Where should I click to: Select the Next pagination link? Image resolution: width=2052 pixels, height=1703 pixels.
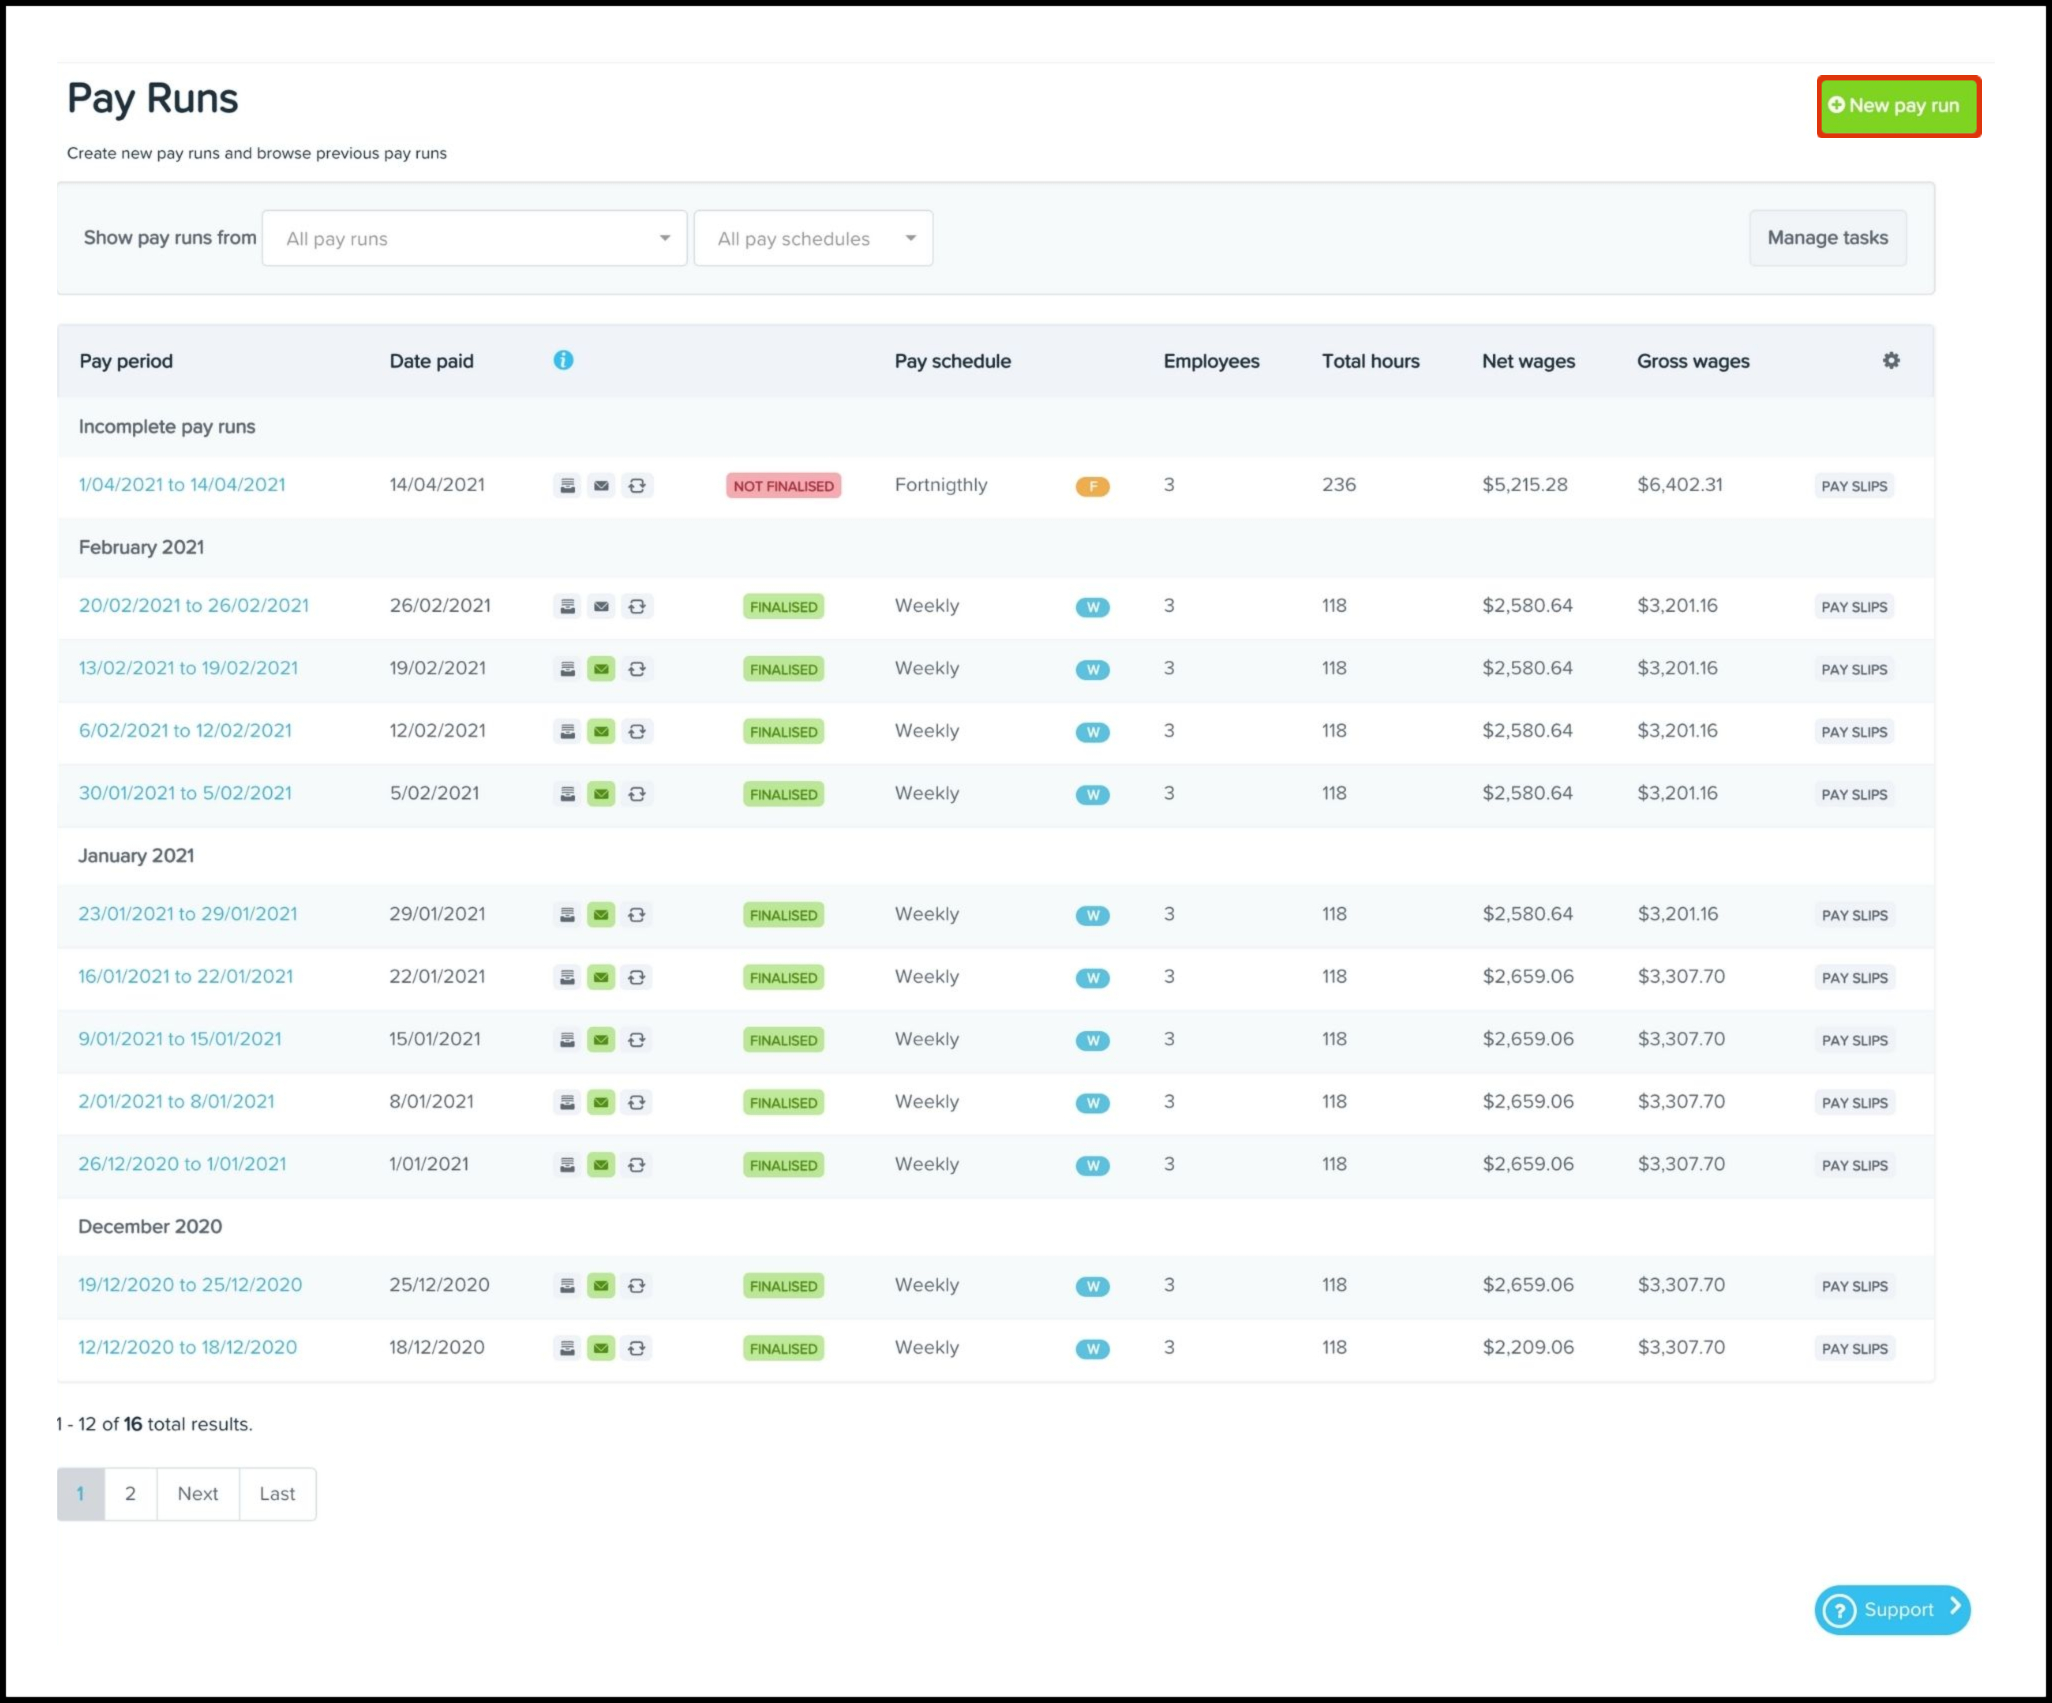click(x=198, y=1494)
